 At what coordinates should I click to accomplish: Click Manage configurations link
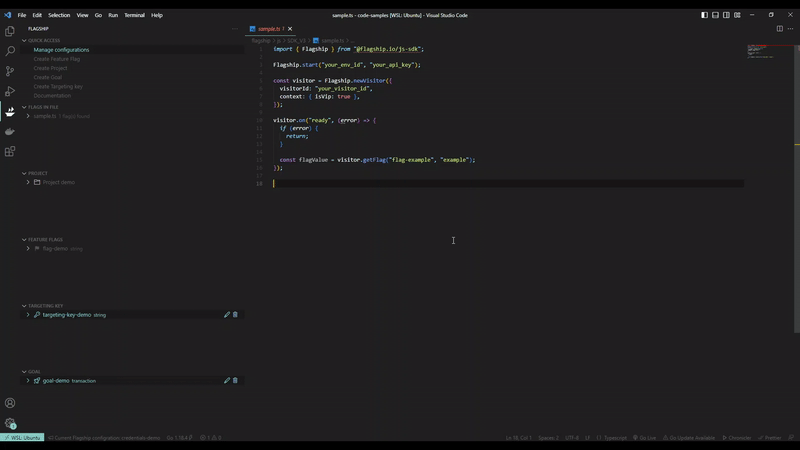pos(61,50)
